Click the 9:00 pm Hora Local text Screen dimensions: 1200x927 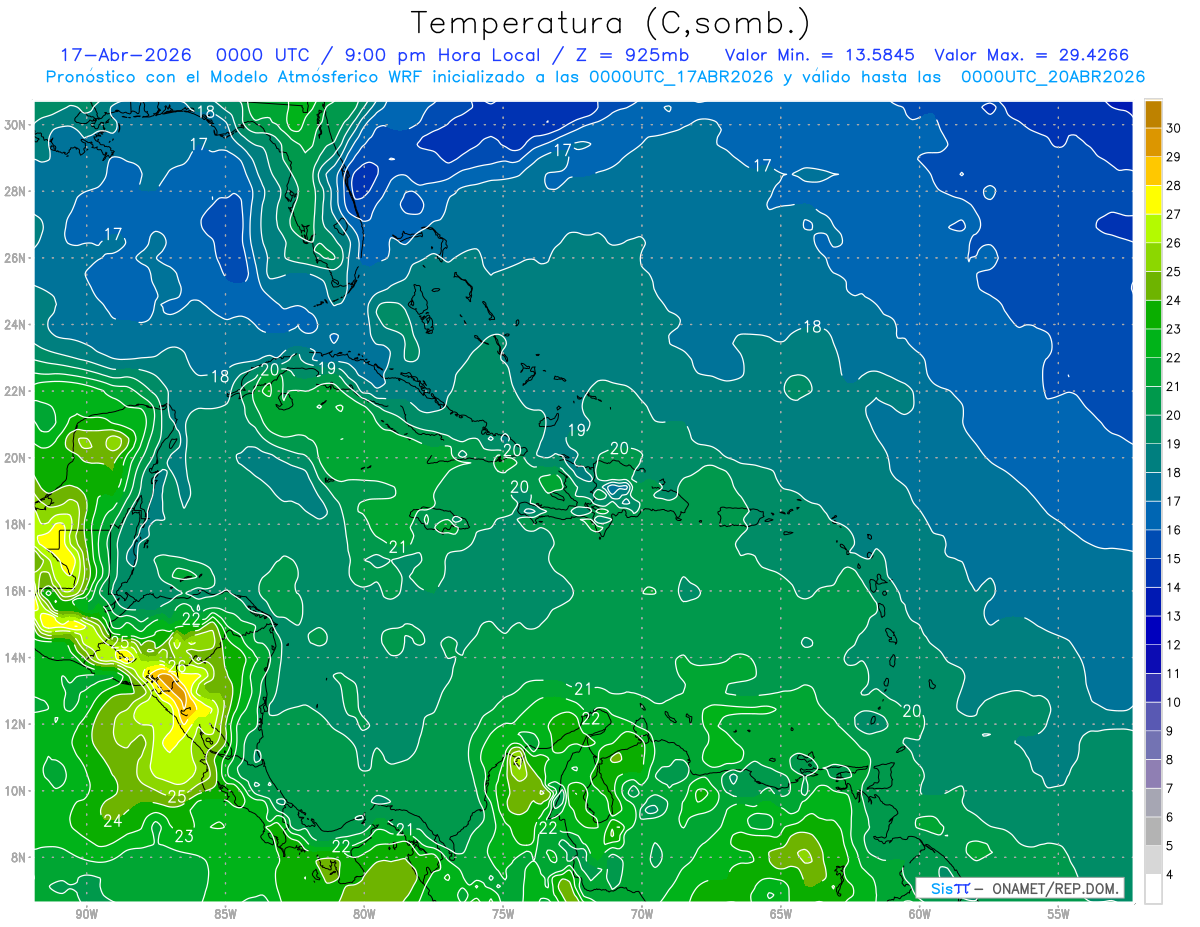455,55
